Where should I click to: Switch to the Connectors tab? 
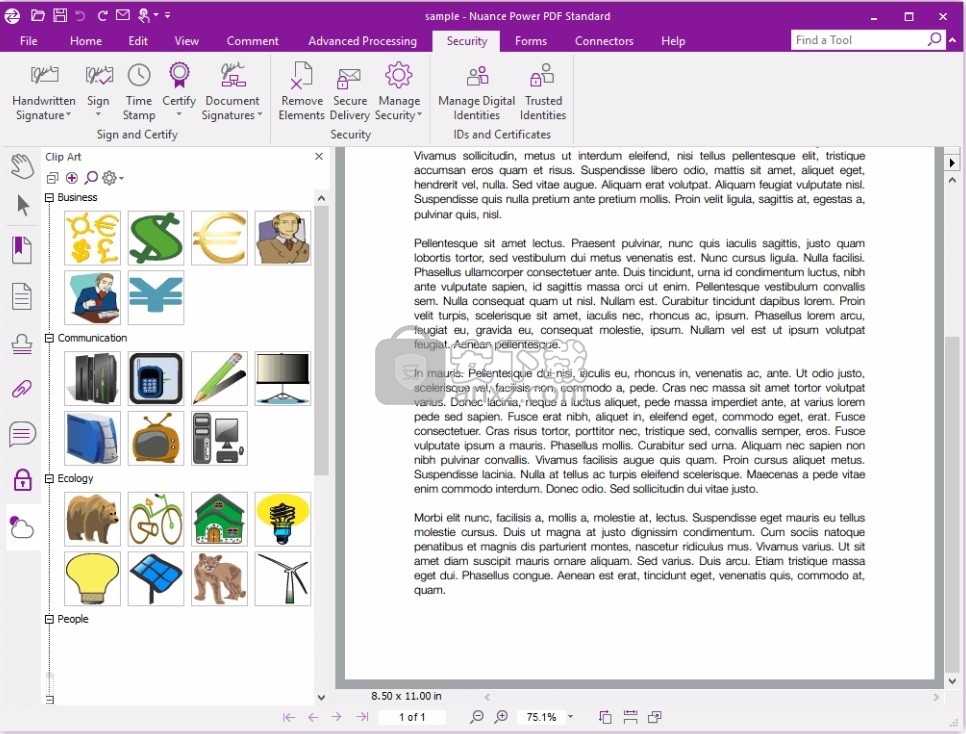point(604,41)
